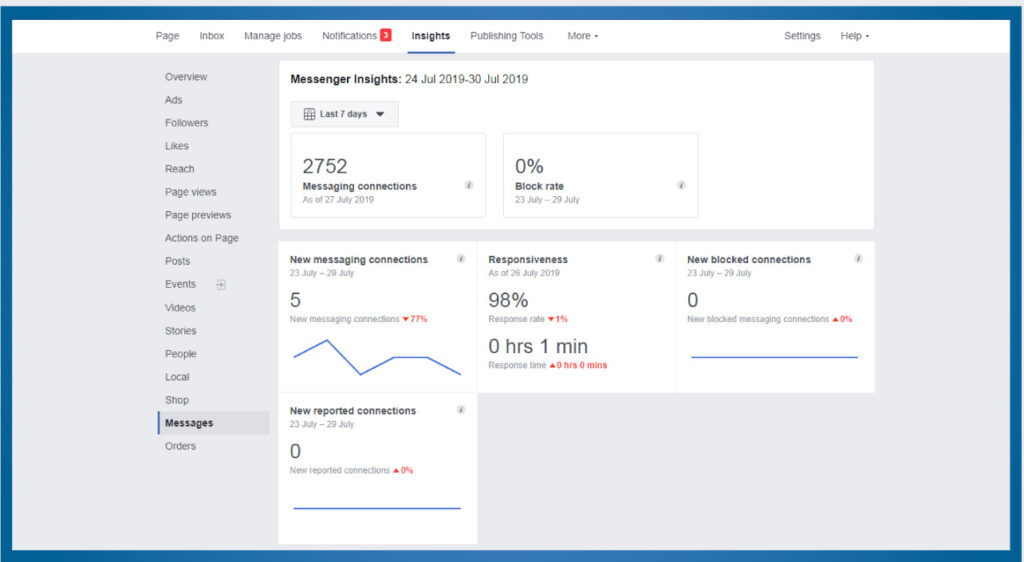Open the Last 7 days date dropdown
Viewport: 1024px width, 562px height.
(x=344, y=114)
